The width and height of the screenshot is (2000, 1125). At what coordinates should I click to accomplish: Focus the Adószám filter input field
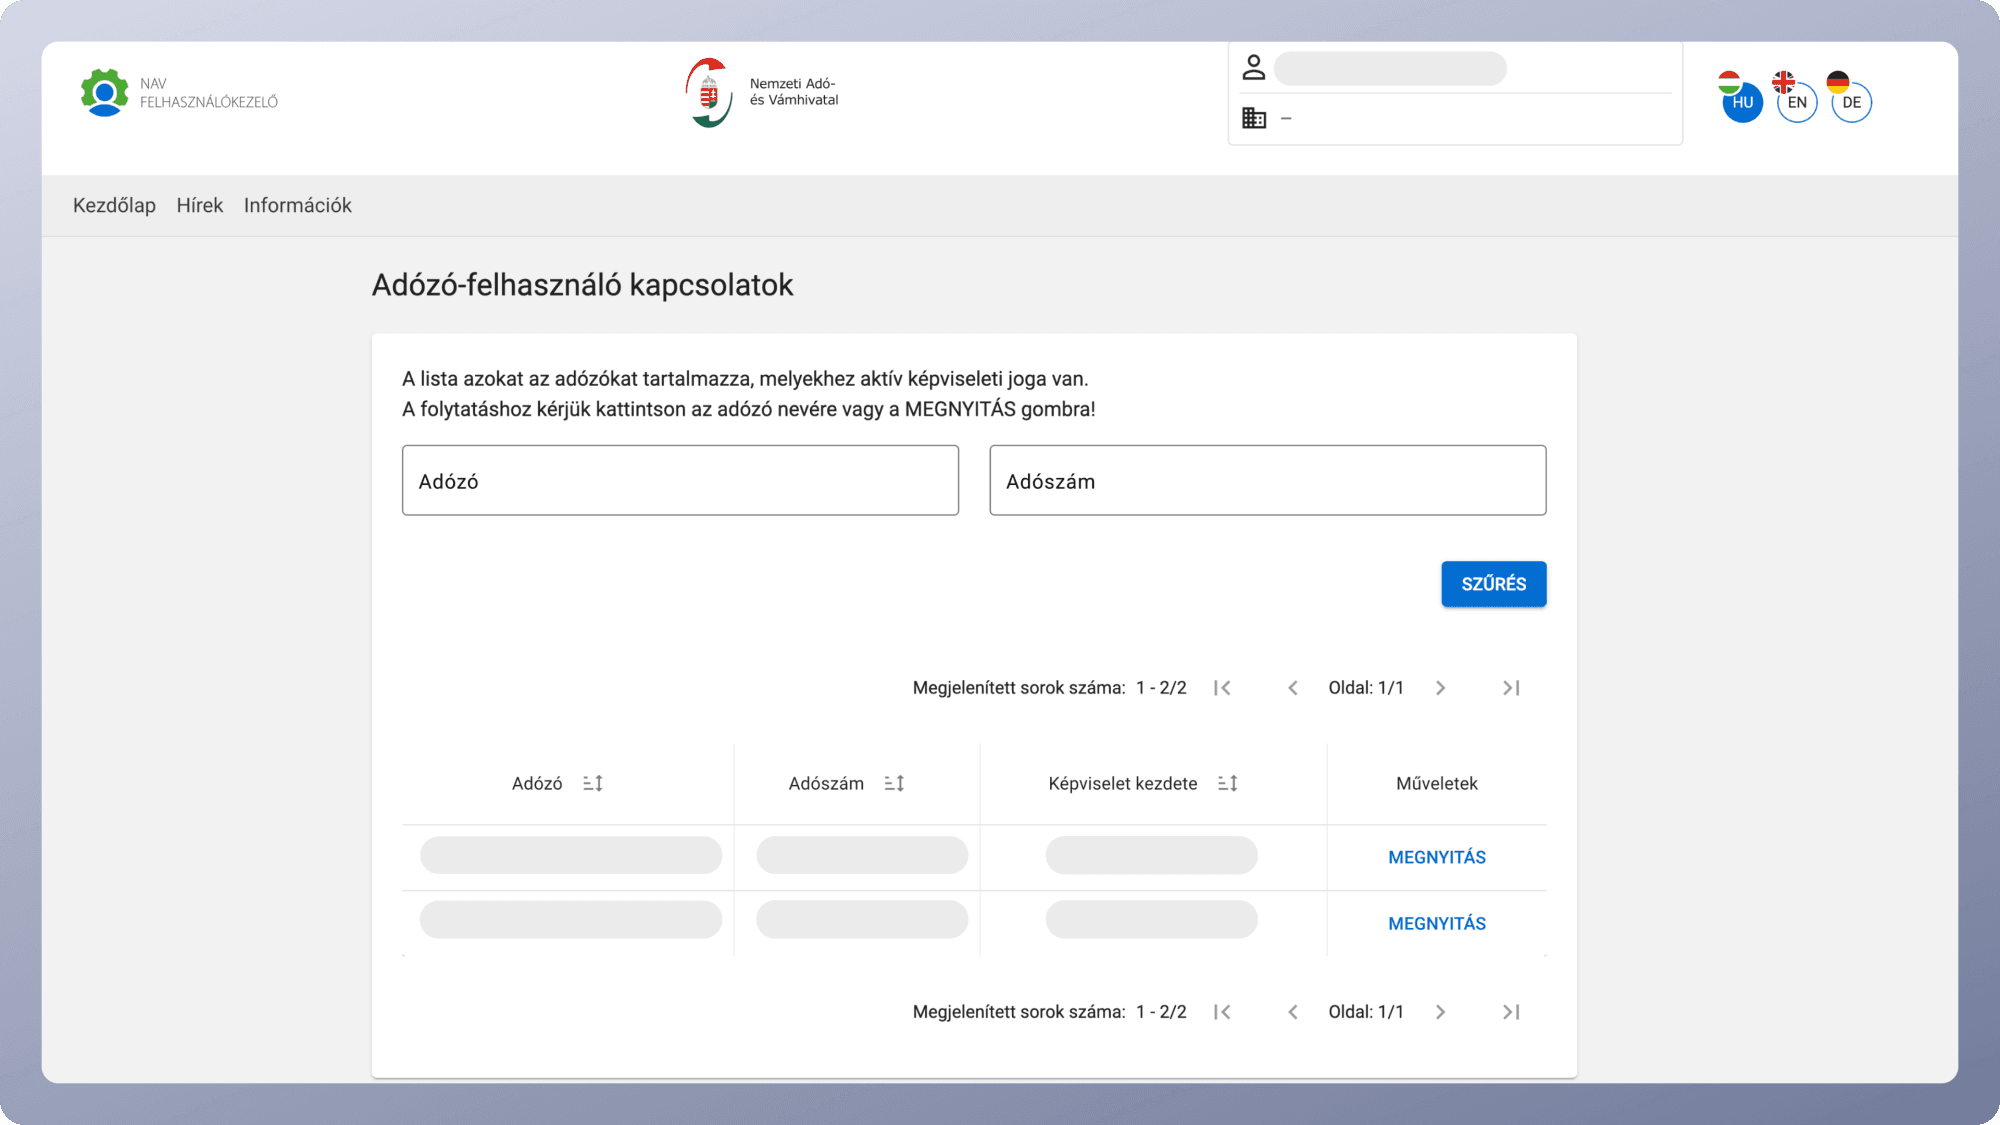[x=1267, y=480]
